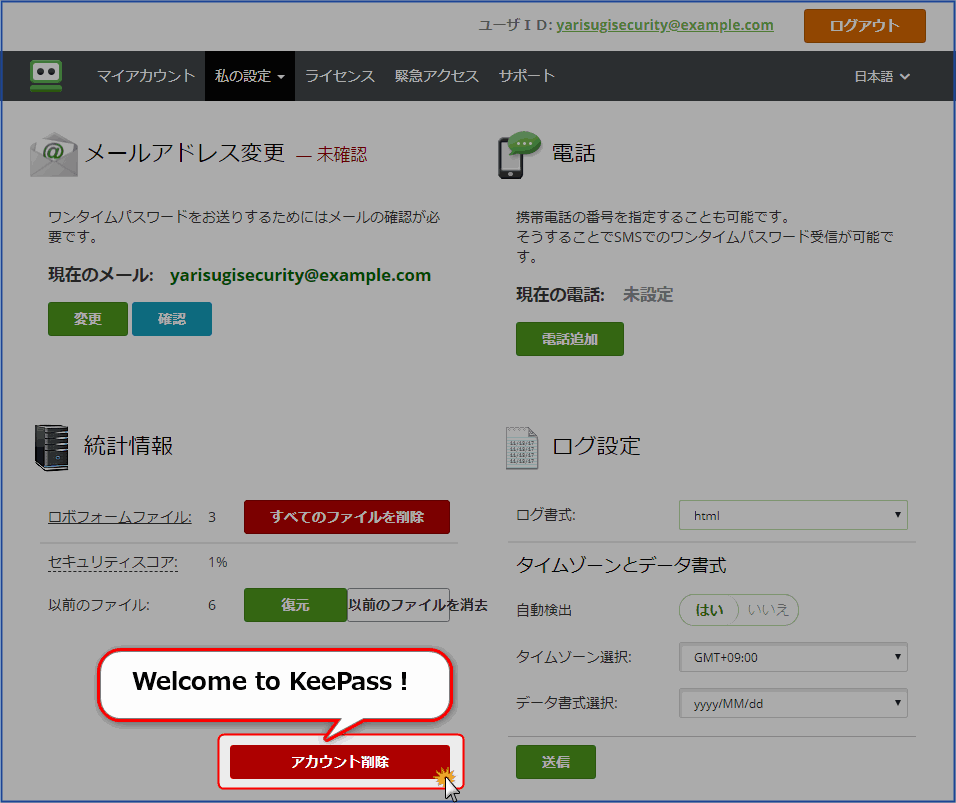The width and height of the screenshot is (956, 803).
Task: Select はい for 自動検出
Action: click(x=709, y=610)
